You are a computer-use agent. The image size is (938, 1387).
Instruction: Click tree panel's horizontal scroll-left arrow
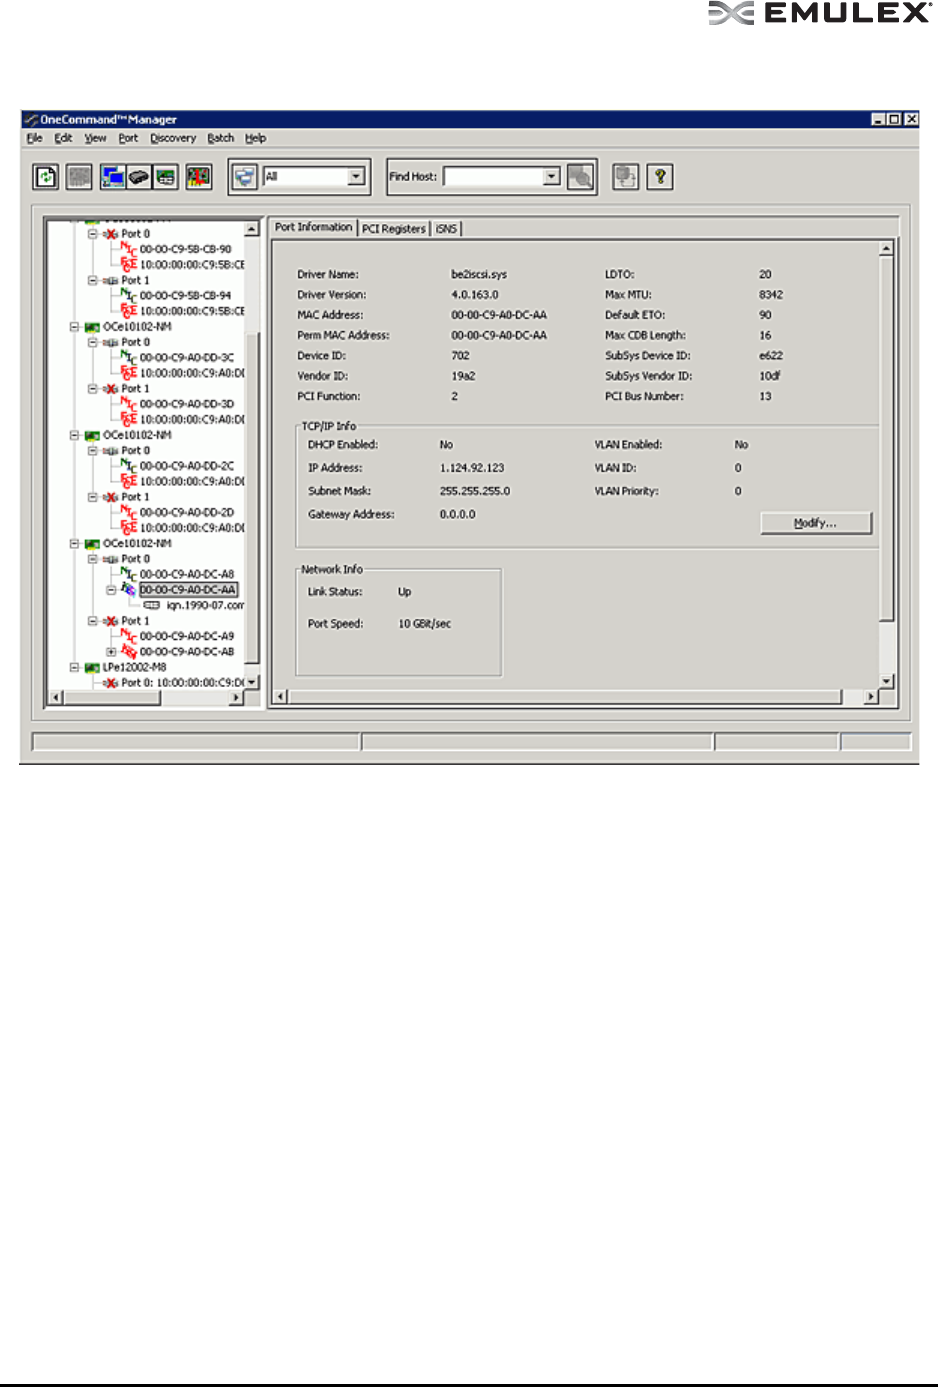(x=56, y=697)
